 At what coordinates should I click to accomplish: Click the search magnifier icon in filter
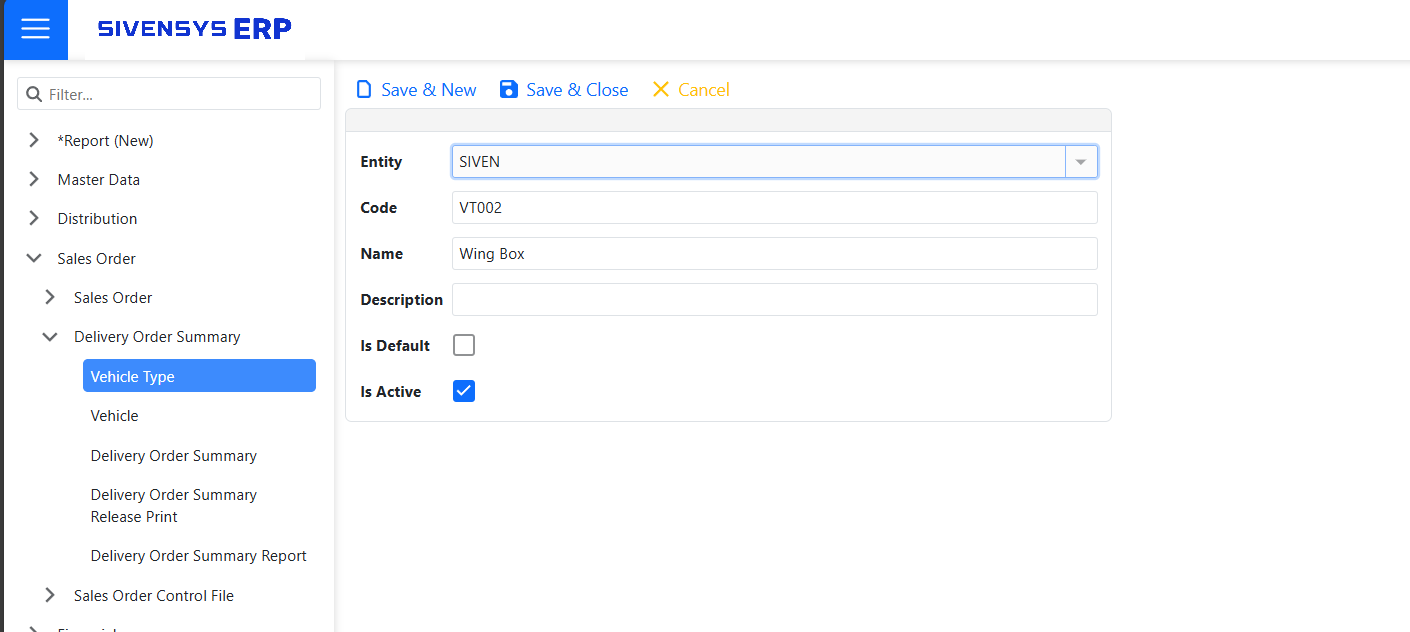coord(34,94)
